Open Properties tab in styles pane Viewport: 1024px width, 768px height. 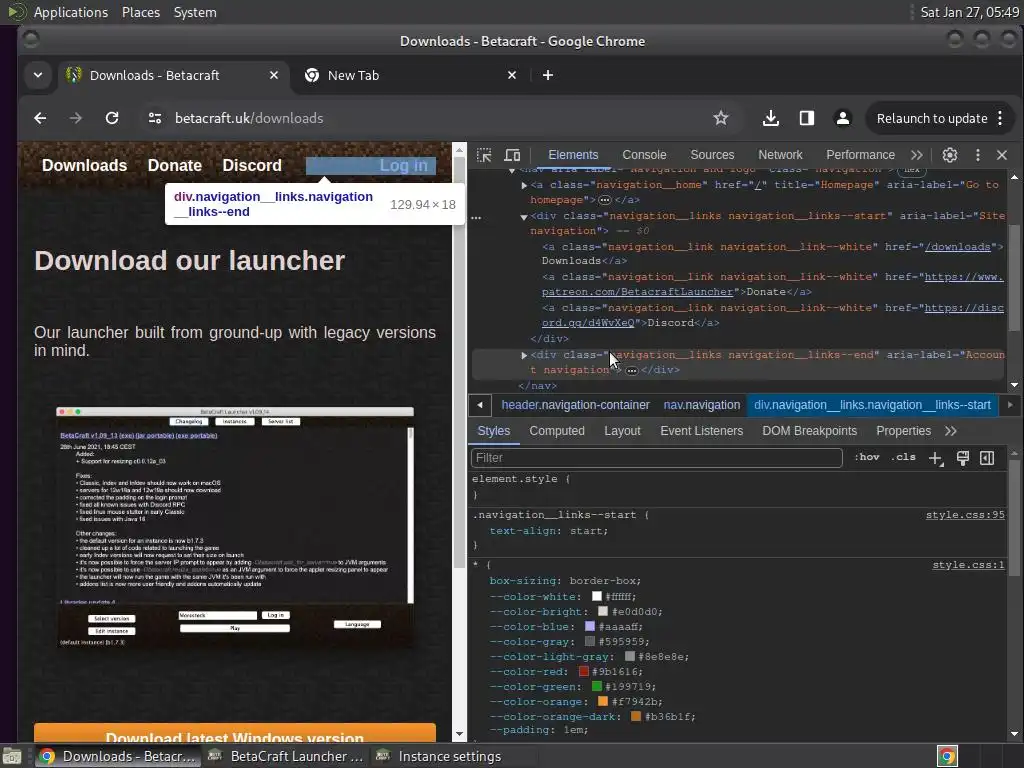coord(903,431)
